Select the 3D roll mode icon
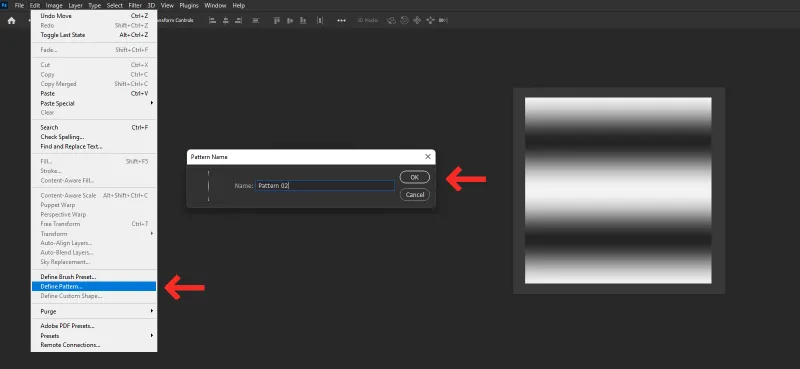Image resolution: width=800 pixels, height=369 pixels. tap(404, 20)
